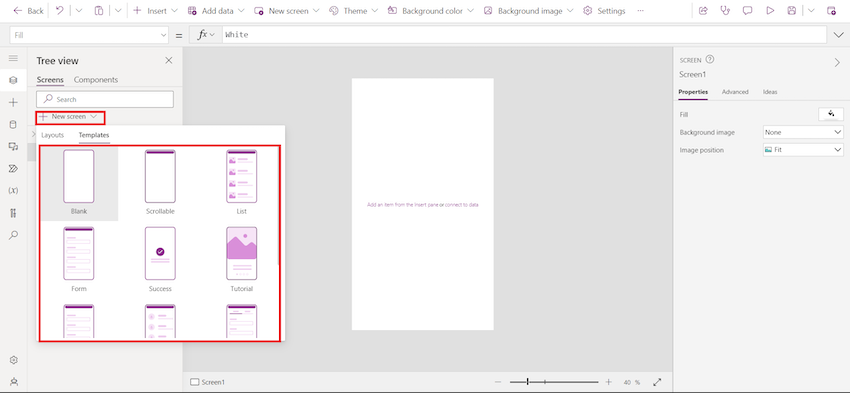The width and height of the screenshot is (850, 393).
Task: Switch to the Screens tab
Action: 50,80
